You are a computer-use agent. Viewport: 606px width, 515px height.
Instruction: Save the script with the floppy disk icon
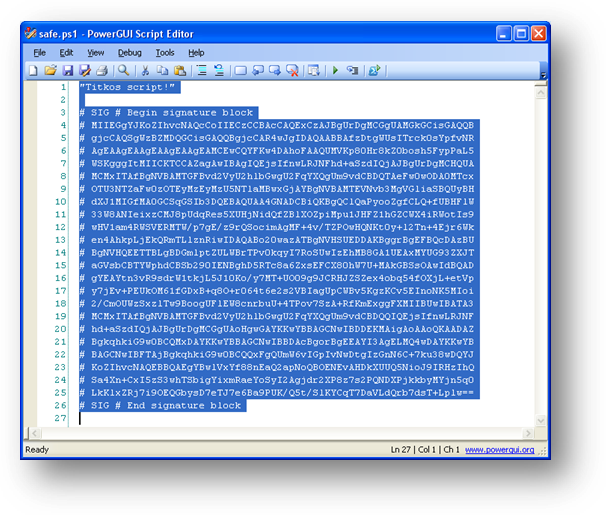68,71
